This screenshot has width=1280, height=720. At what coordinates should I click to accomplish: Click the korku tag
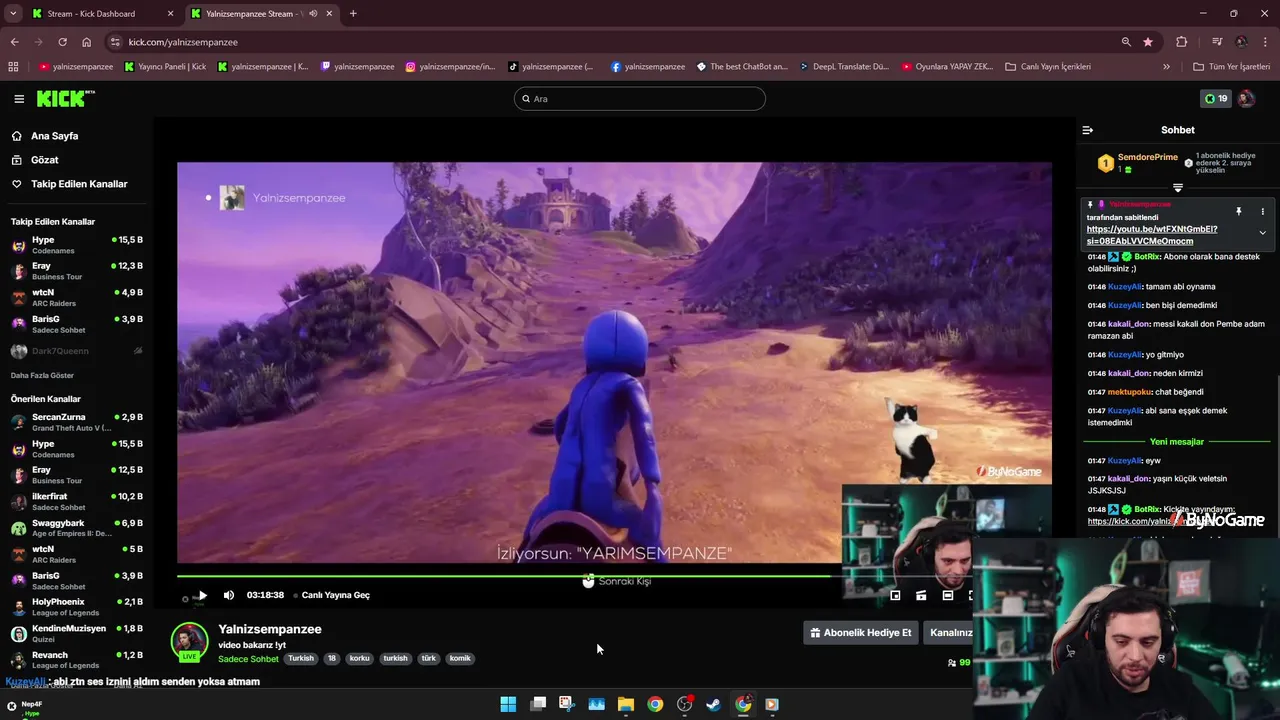tap(360, 659)
